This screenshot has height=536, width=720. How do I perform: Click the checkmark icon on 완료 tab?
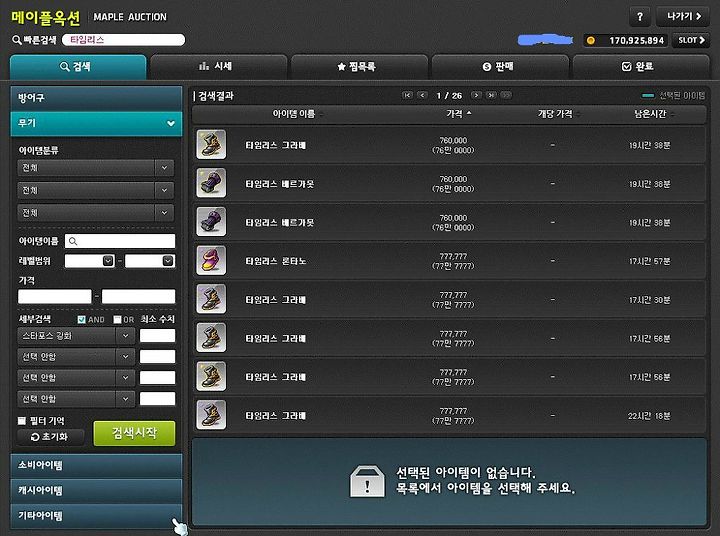pyautogui.click(x=626, y=67)
